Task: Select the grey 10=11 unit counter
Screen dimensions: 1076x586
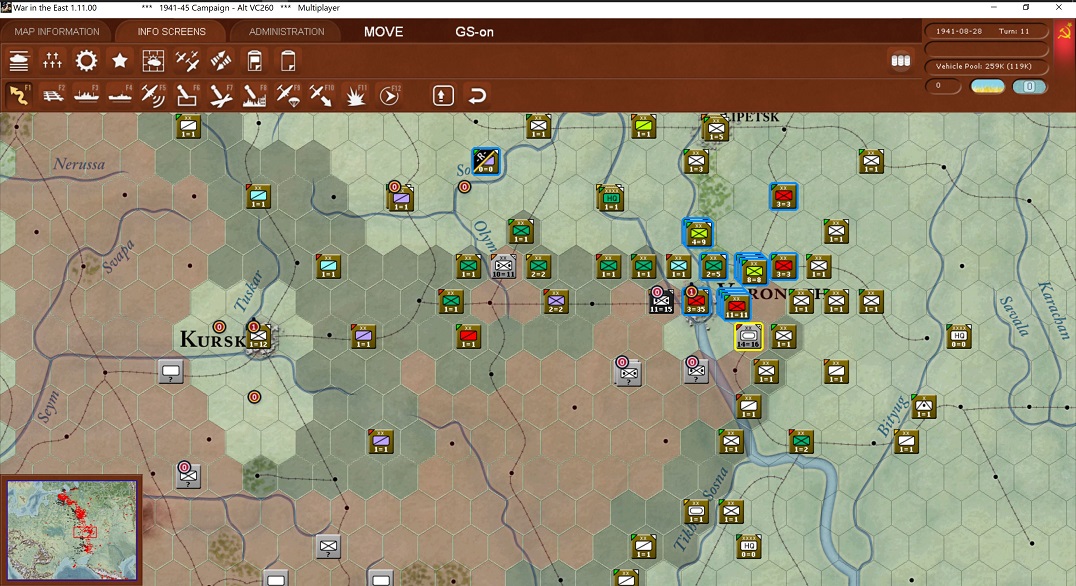Action: [x=503, y=266]
